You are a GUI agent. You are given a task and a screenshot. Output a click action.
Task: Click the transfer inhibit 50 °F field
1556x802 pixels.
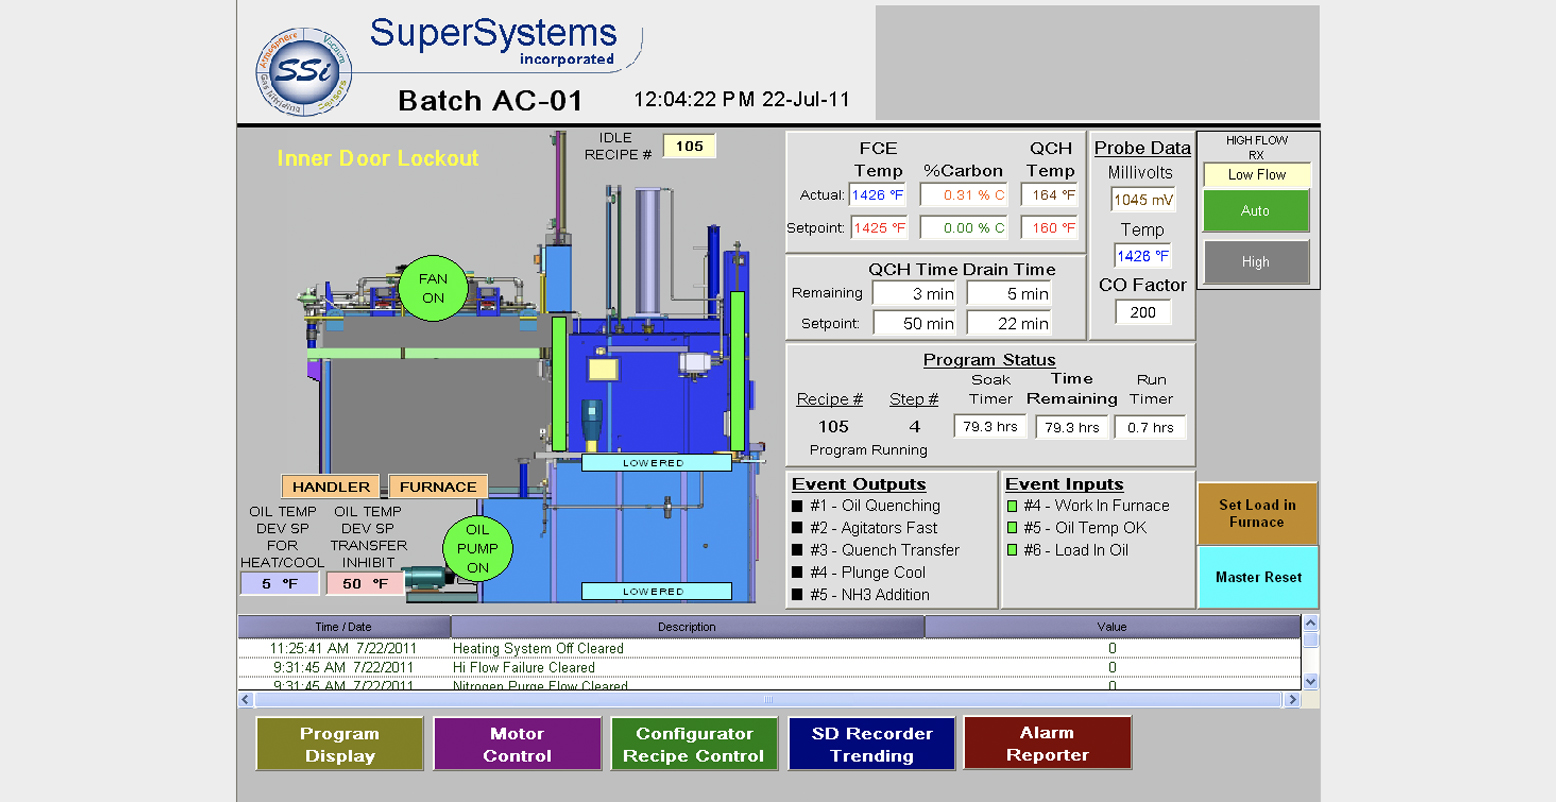pos(365,584)
